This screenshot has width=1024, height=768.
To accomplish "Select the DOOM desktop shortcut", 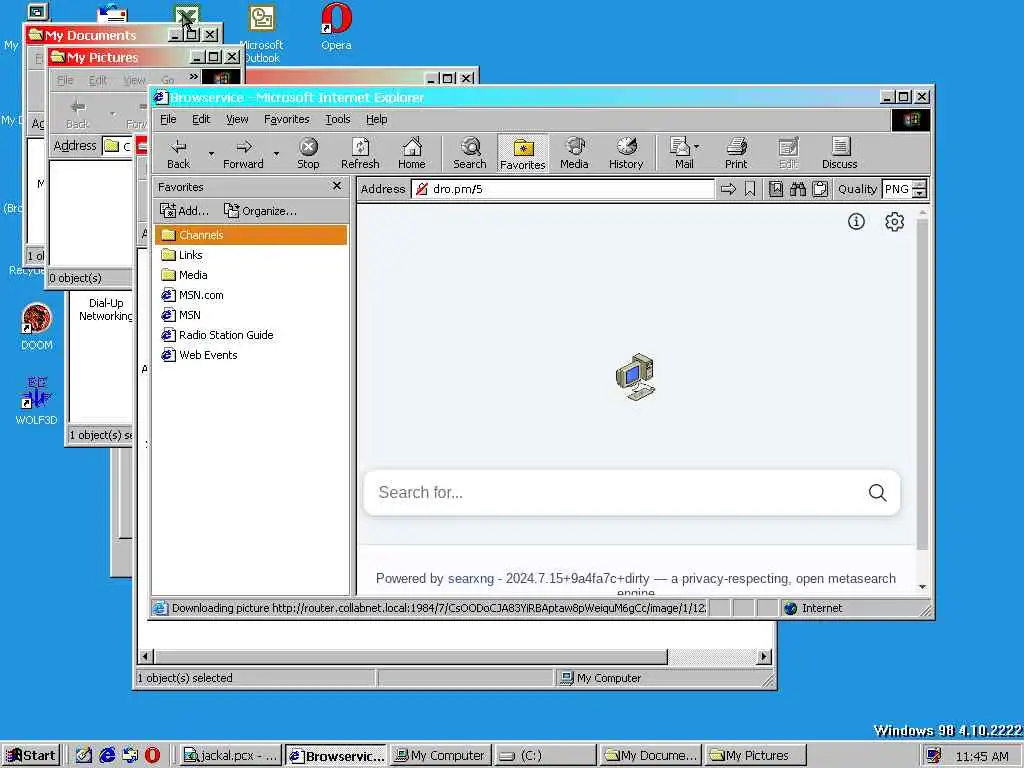I will click(37, 327).
